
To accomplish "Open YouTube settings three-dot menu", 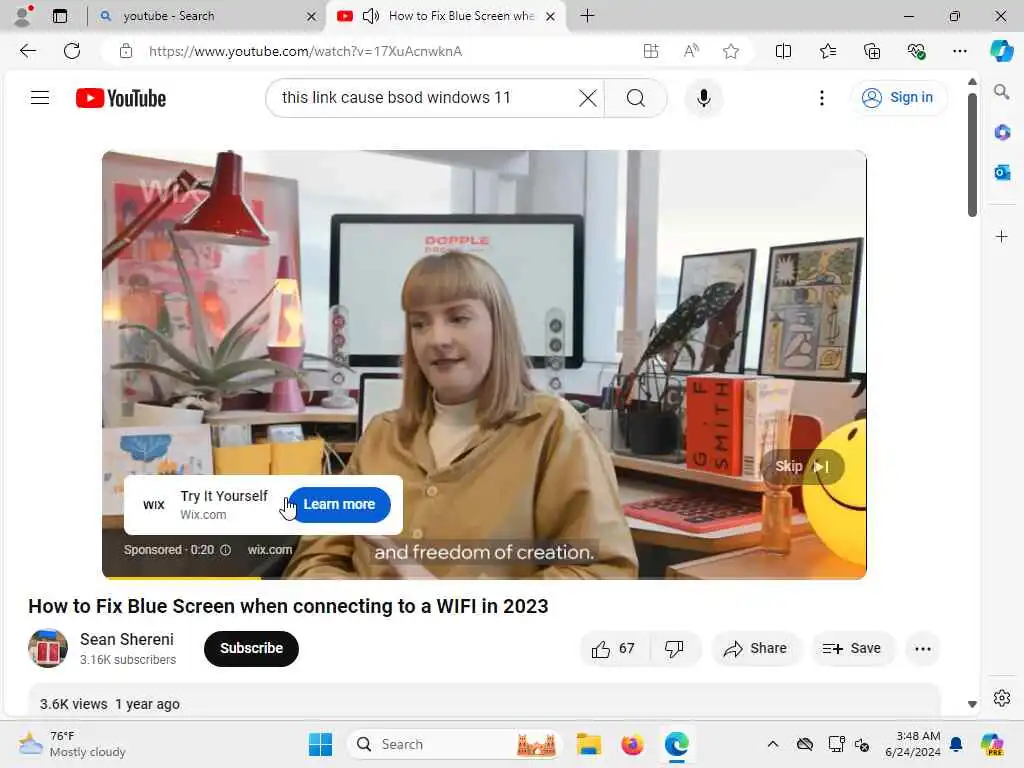I will [822, 98].
